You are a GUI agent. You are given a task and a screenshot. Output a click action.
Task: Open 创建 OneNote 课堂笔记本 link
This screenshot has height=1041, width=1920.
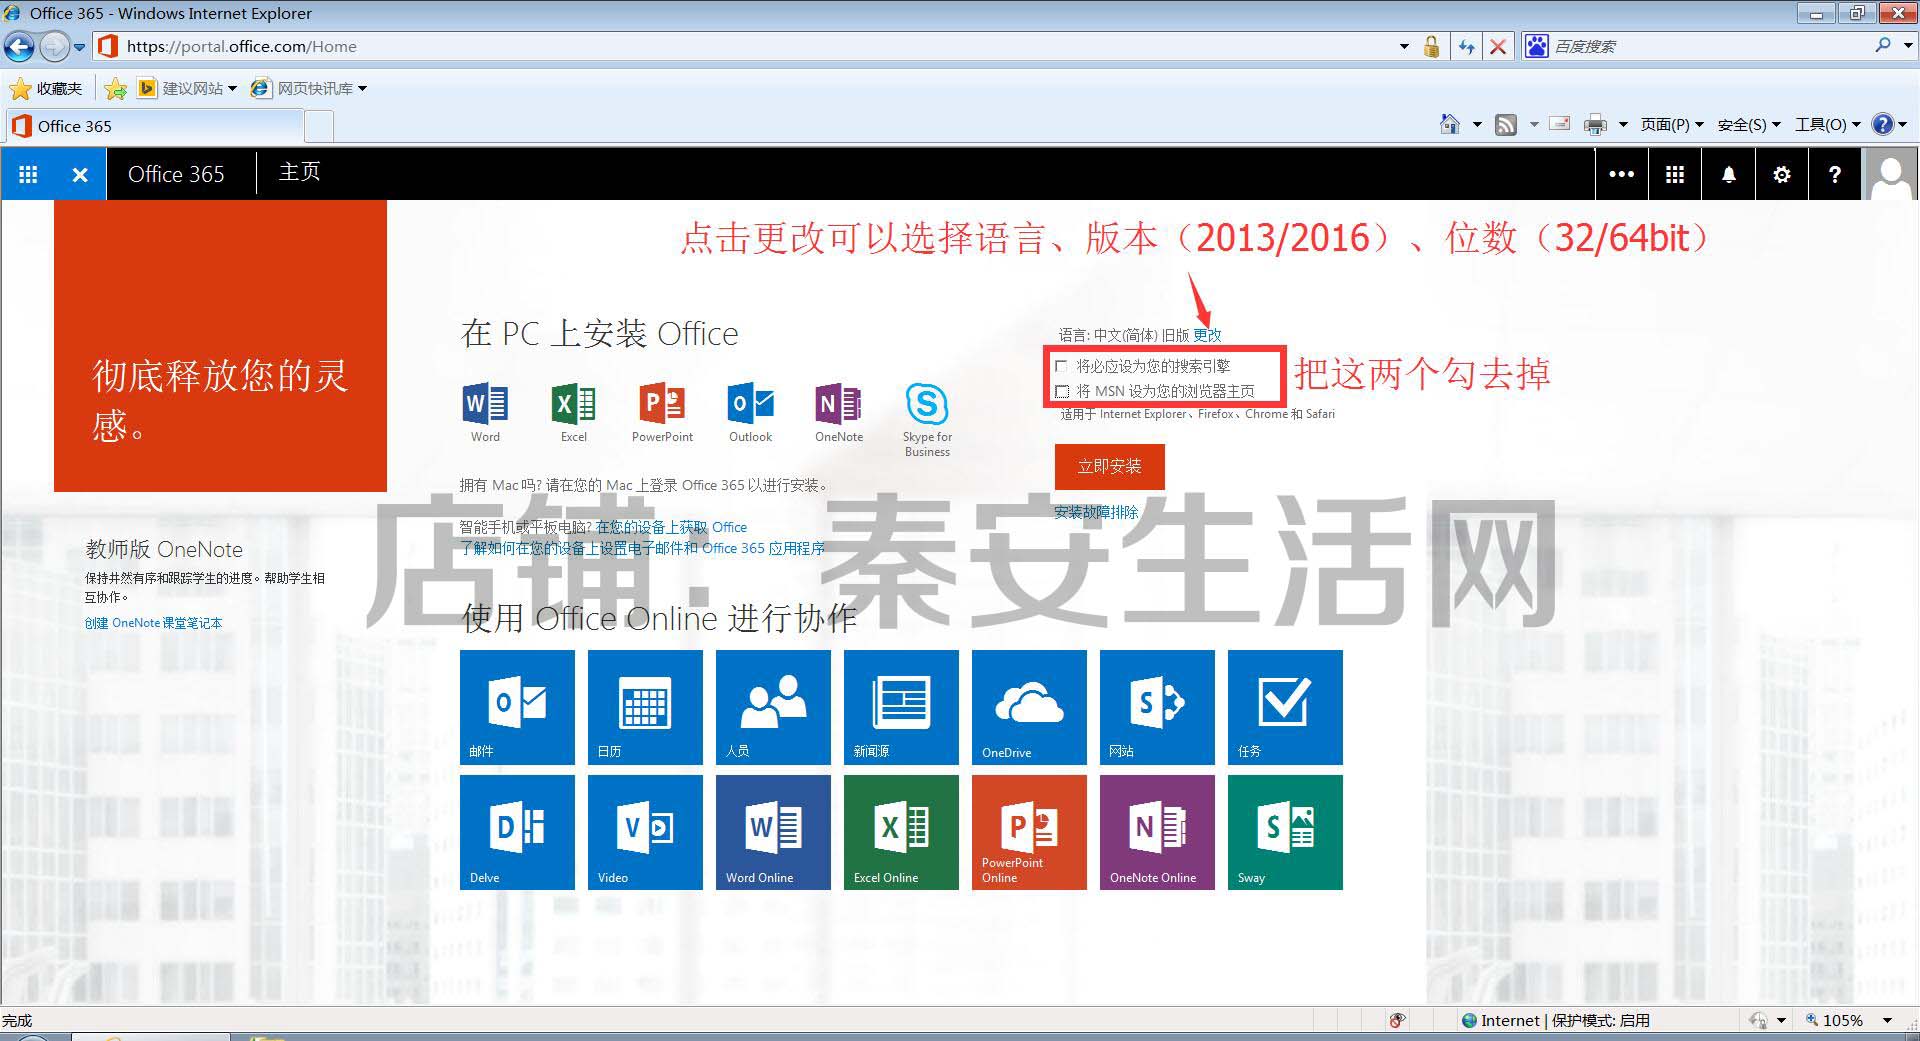(x=153, y=623)
